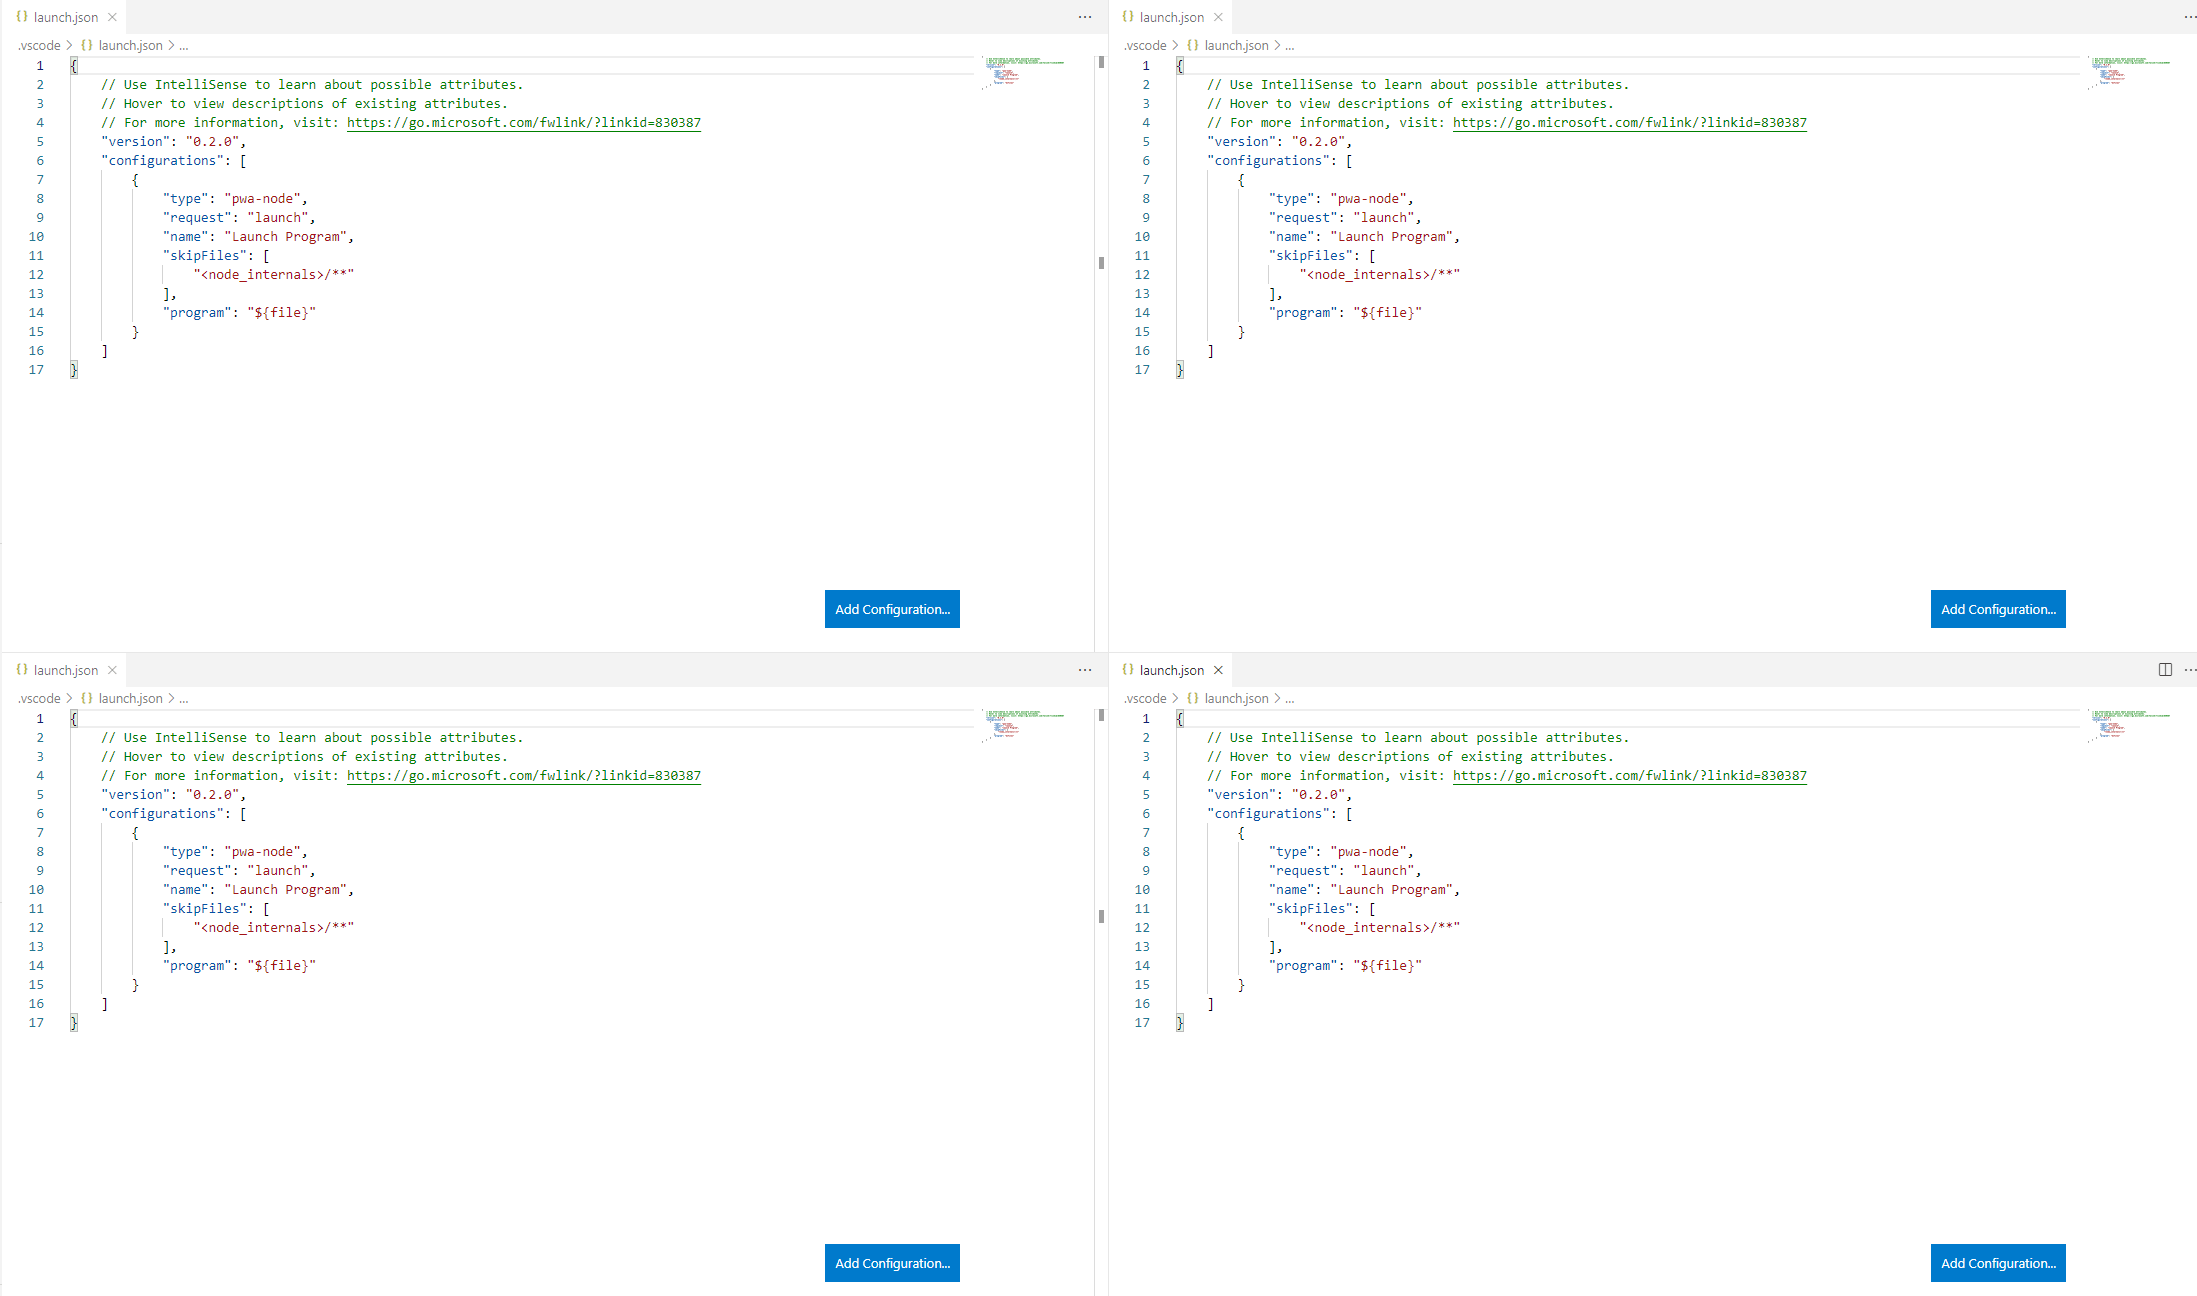2197x1296 pixels.
Task: Click line number 11 in top-right editor
Action: coord(1142,256)
